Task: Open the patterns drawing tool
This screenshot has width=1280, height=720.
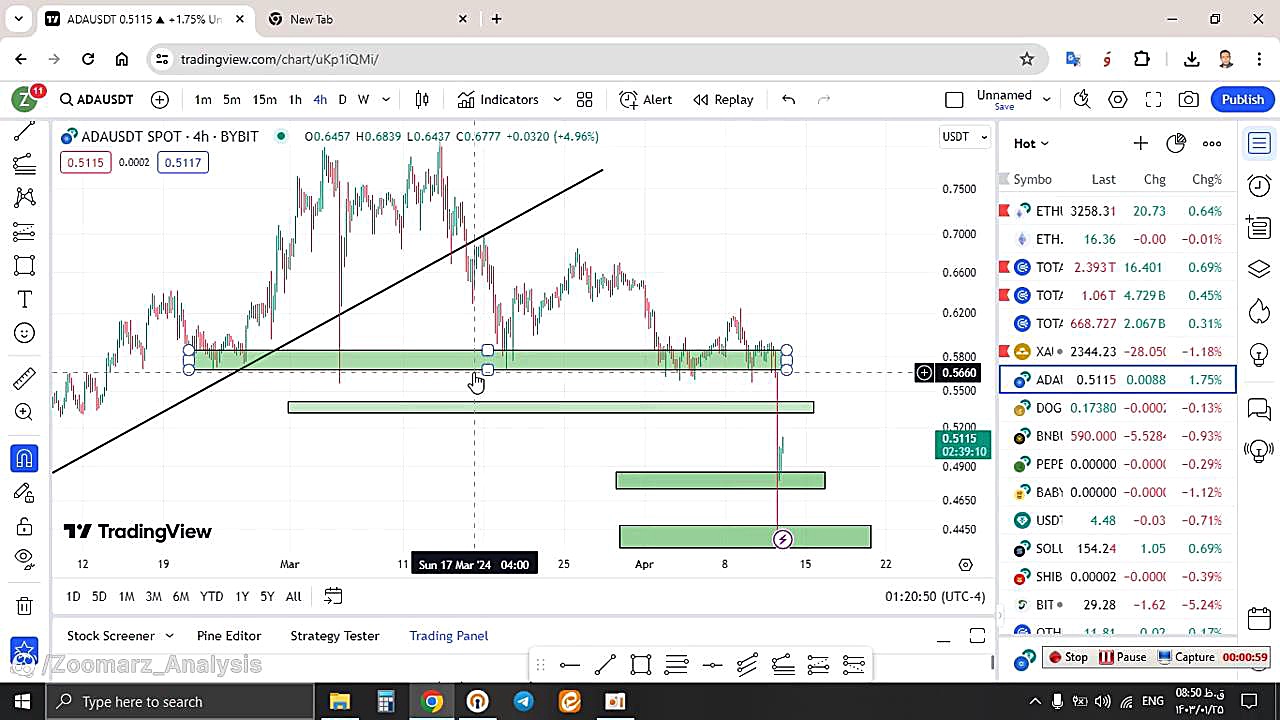Action: coord(25,198)
